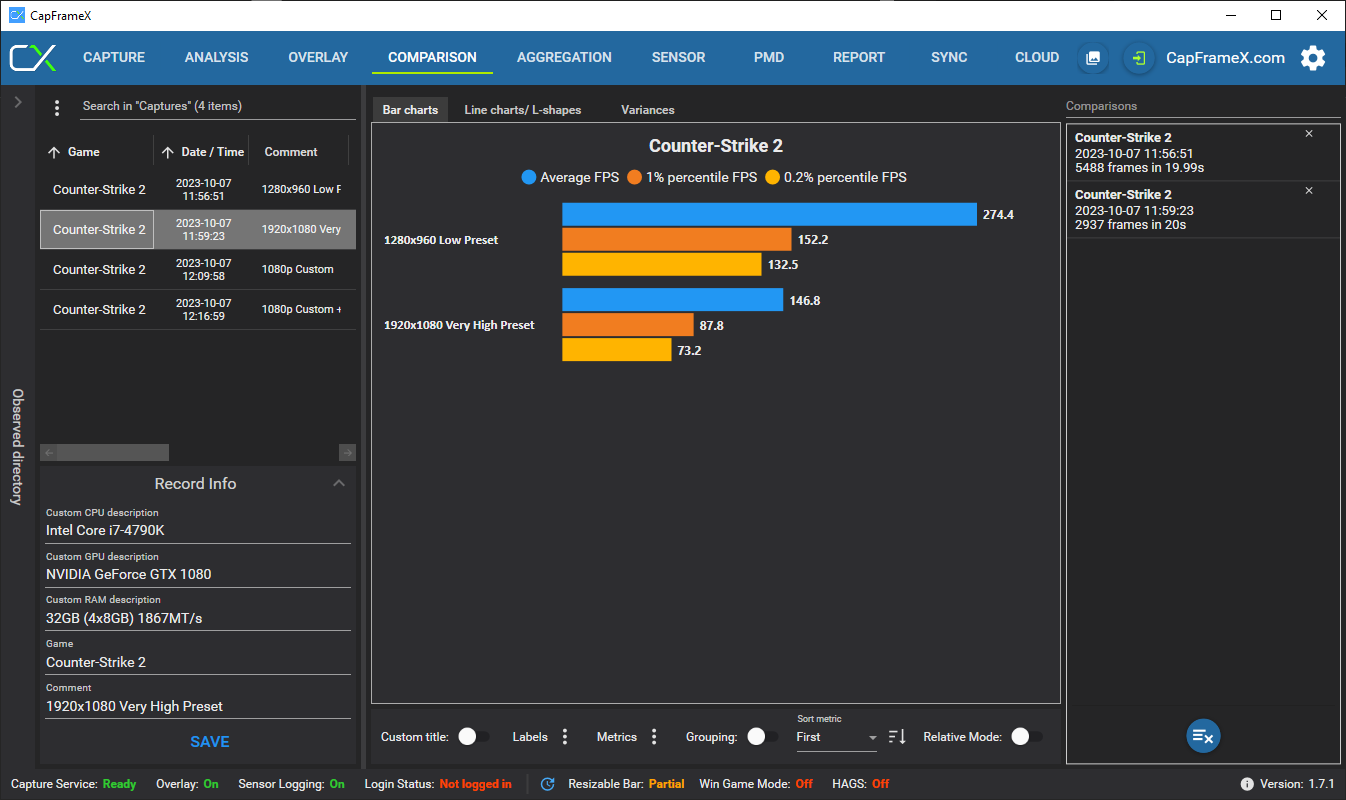
Task: Select the Bar charts tab
Action: (410, 110)
